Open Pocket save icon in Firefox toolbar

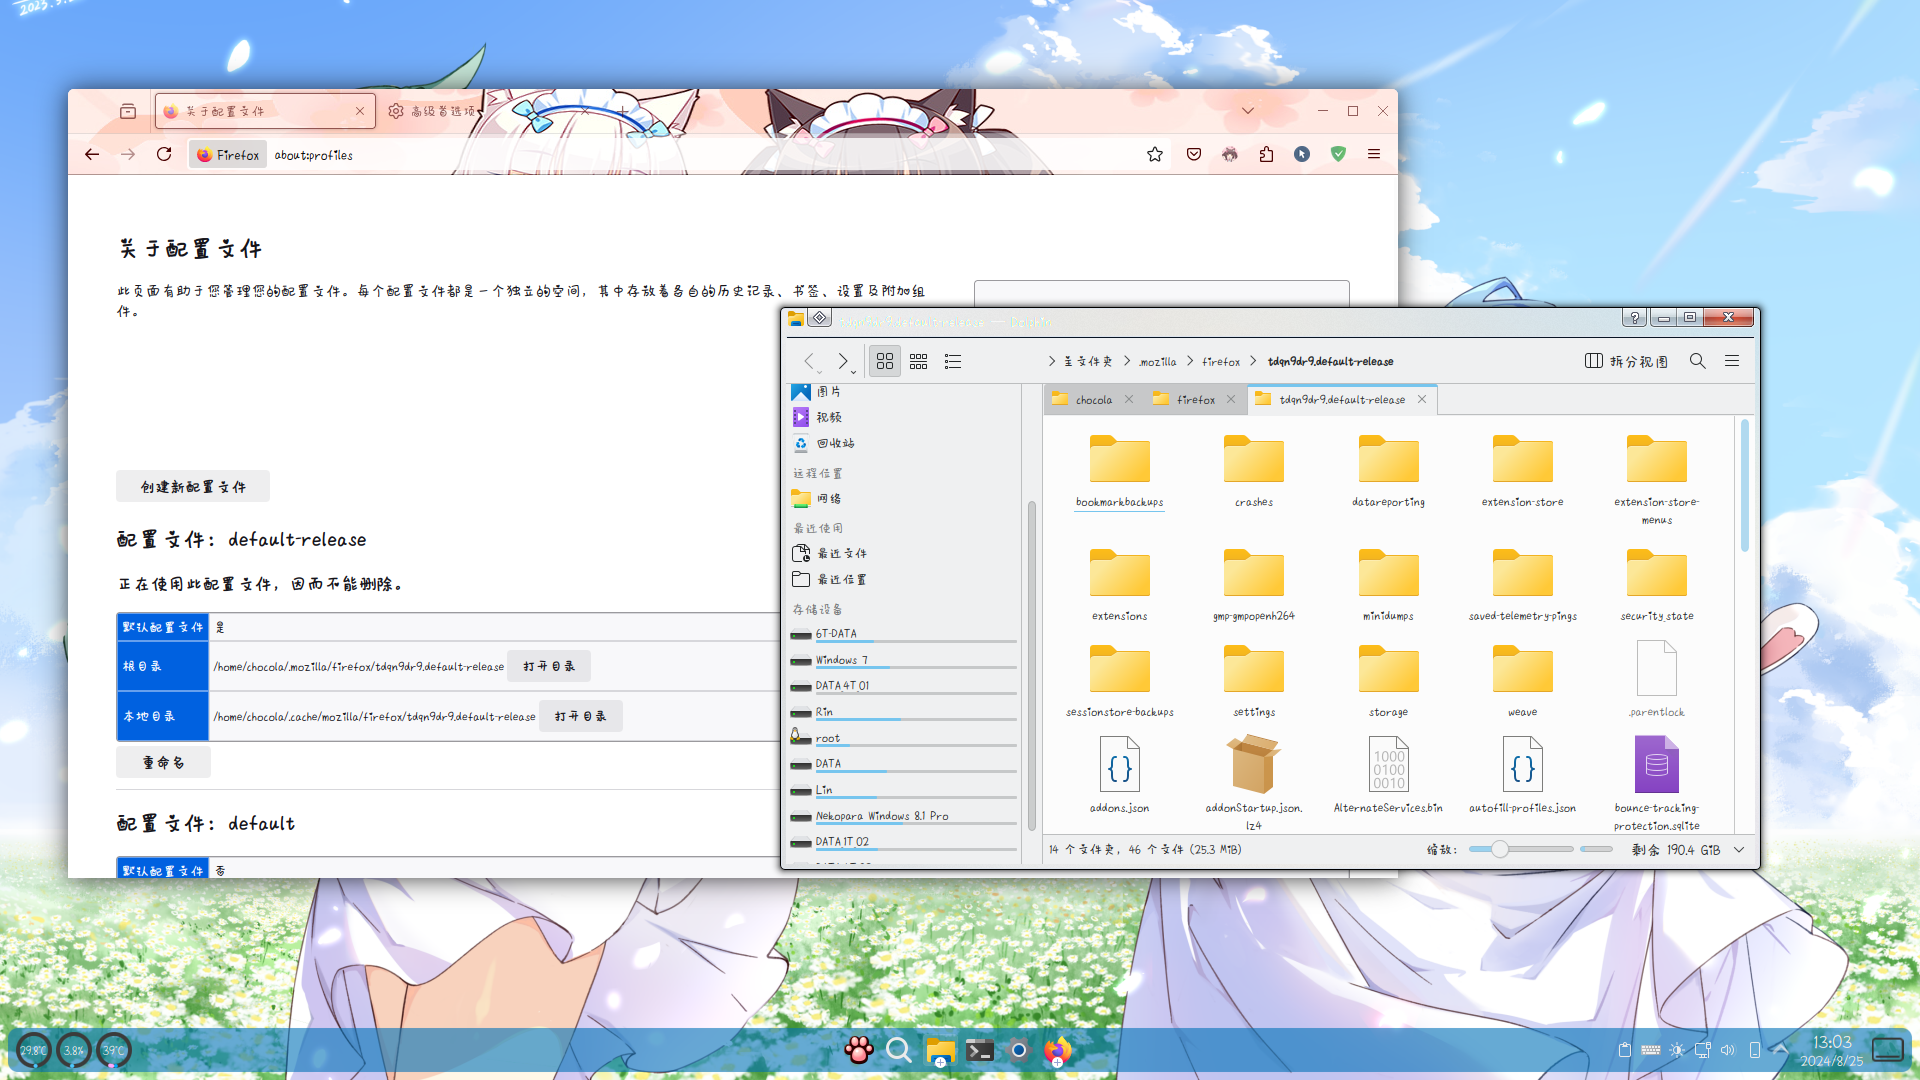pyautogui.click(x=1194, y=154)
